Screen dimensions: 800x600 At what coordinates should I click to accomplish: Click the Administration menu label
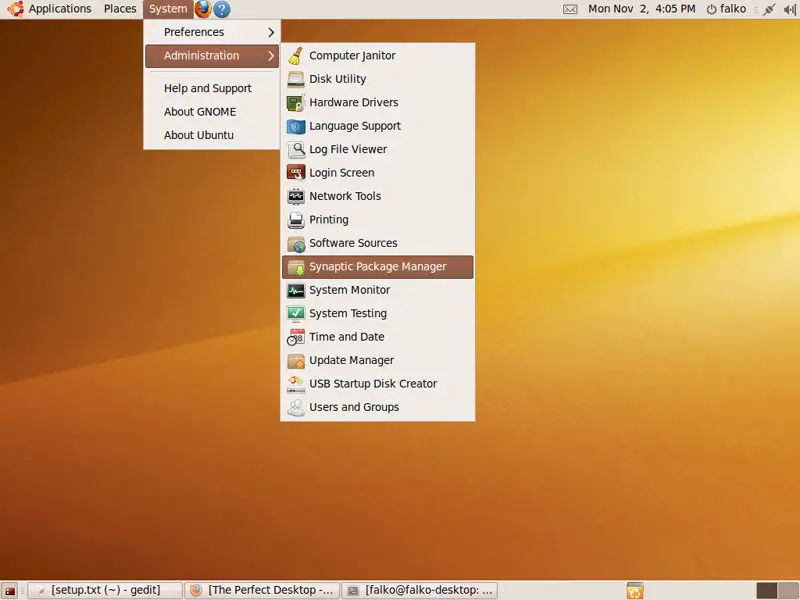[x=202, y=56]
